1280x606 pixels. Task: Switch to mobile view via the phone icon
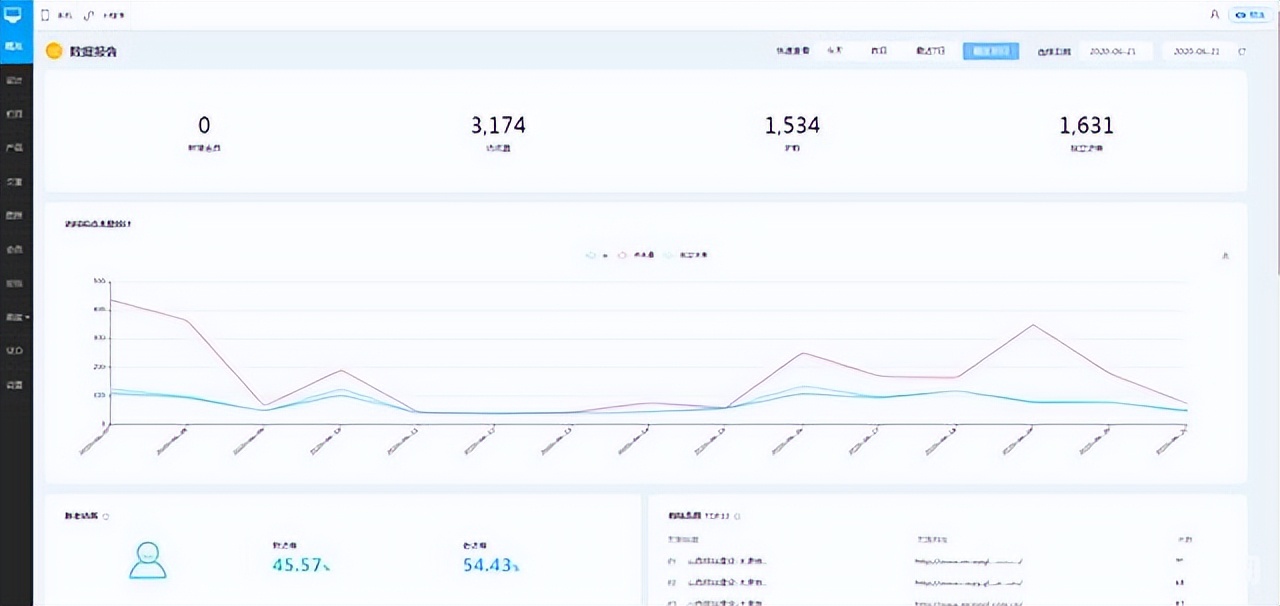(x=45, y=16)
